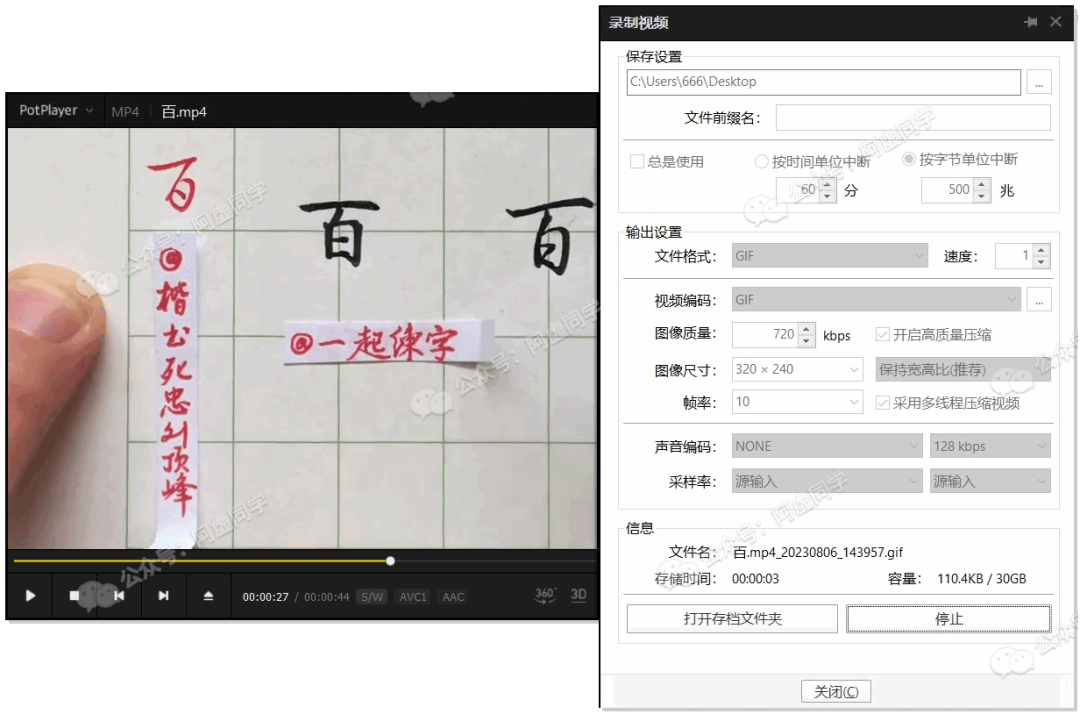Image resolution: width=1080 pixels, height=714 pixels.
Task: Toggle 开启高质量压缩 checkbox
Action: [x=882, y=335]
